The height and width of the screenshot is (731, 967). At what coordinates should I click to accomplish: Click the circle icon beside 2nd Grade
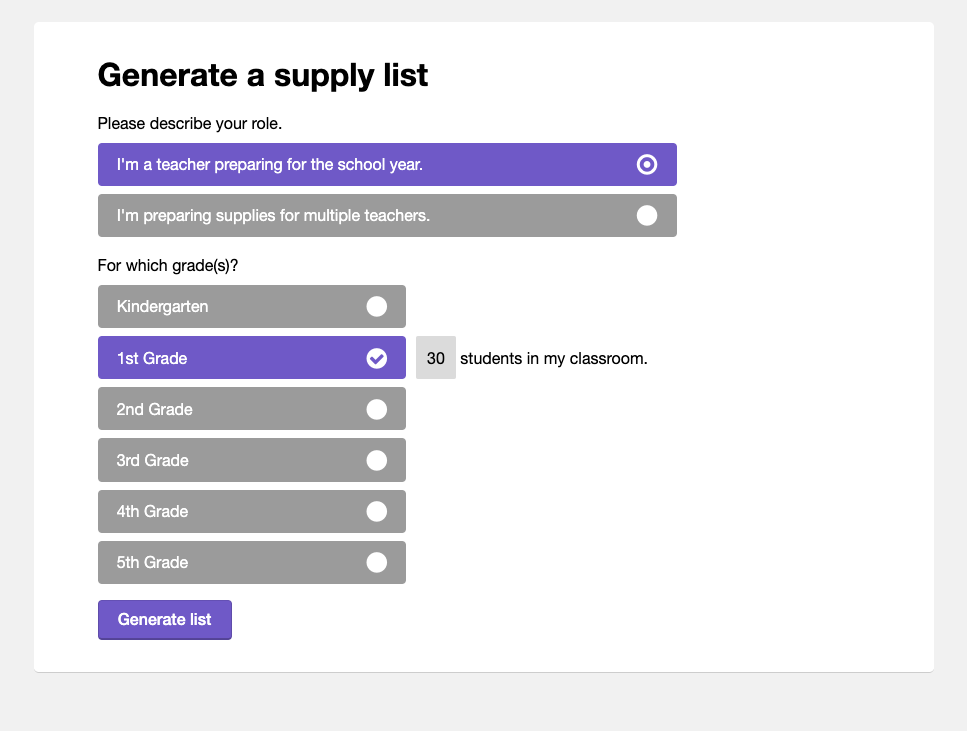pyautogui.click(x=376, y=409)
